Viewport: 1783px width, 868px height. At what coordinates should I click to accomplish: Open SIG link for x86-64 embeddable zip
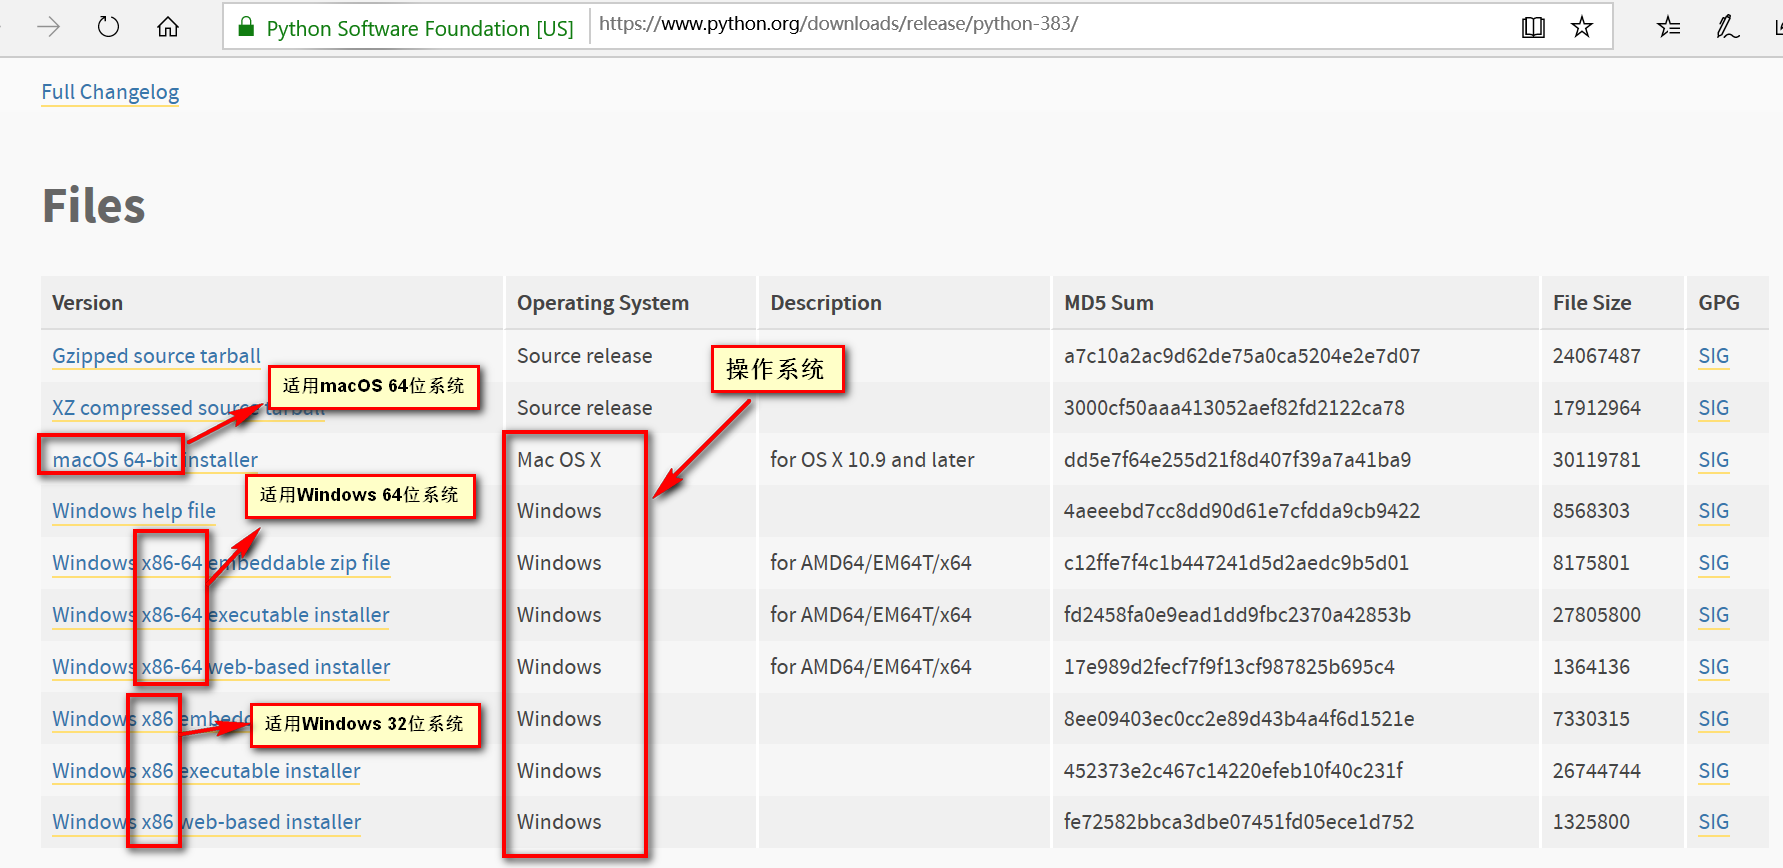(1713, 563)
